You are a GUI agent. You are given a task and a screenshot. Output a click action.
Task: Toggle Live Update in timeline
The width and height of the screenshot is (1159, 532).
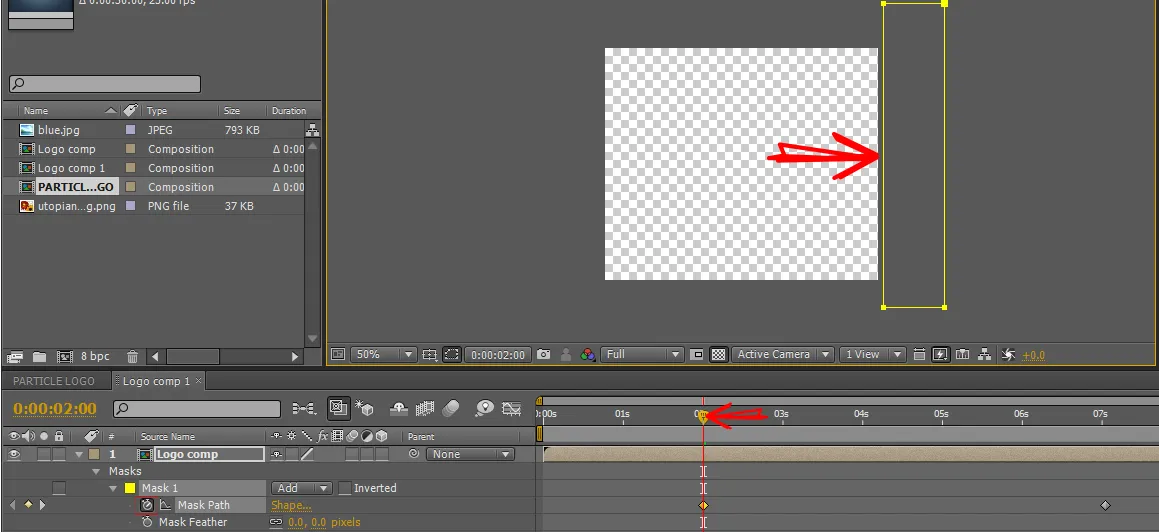(338, 408)
